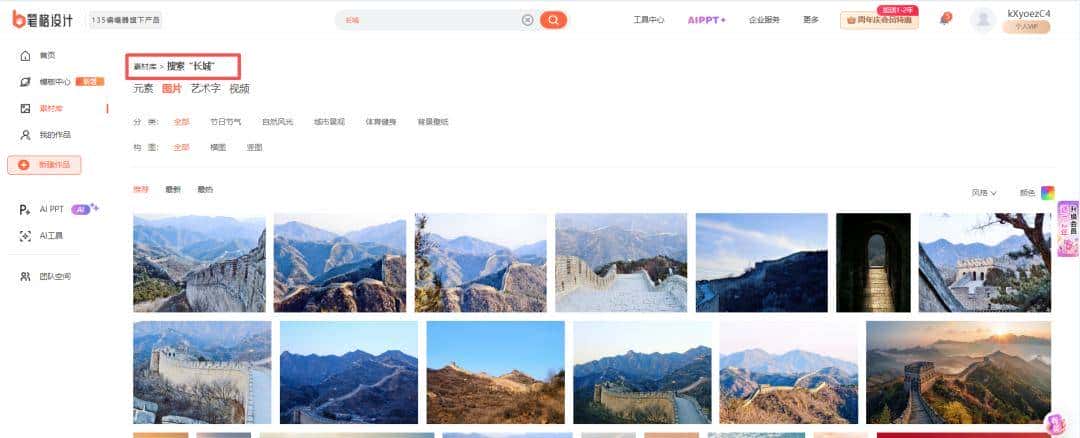
Task: Click the purple floating promo banner
Action: click(x=1068, y=229)
